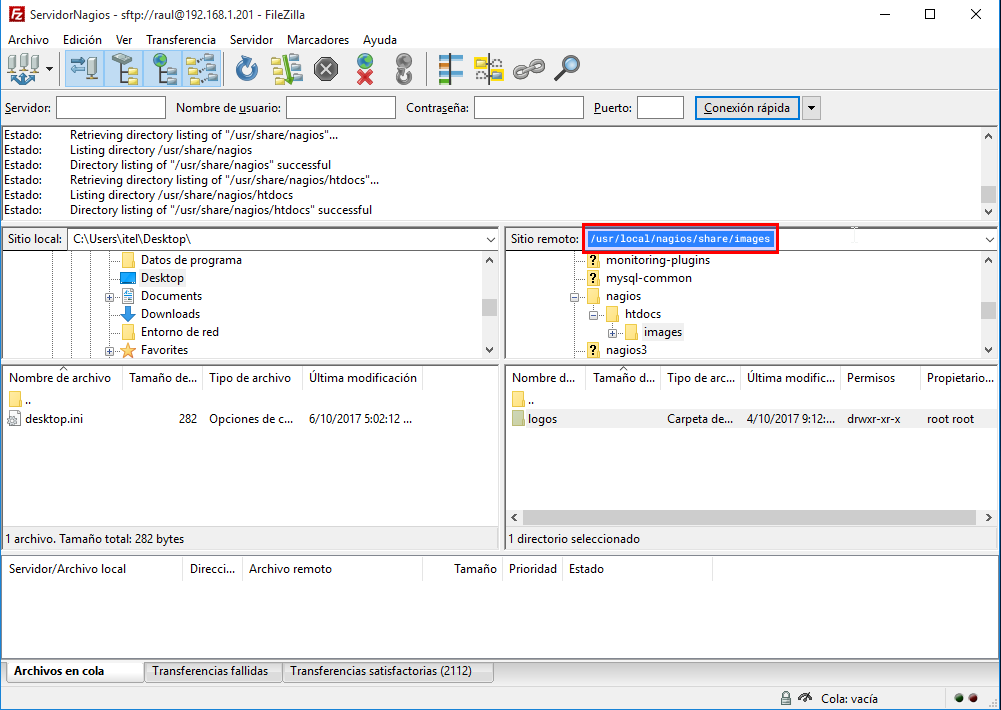Select monitoring-plugins in remote tree
Screen dimensions: 1001x710
(658, 260)
